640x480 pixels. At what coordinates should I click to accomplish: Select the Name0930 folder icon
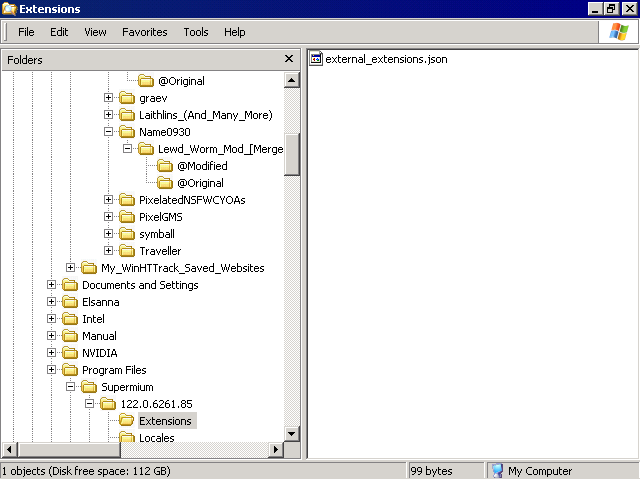(x=127, y=132)
